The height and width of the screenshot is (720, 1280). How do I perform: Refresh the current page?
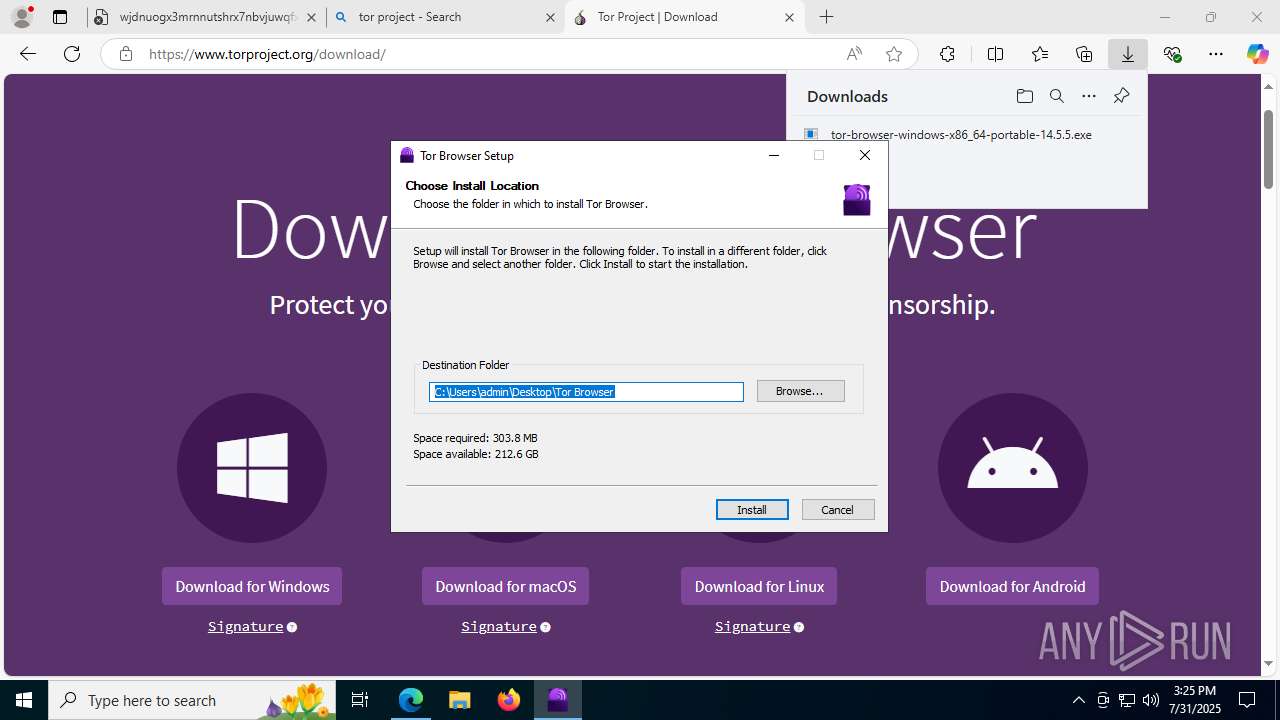click(72, 54)
